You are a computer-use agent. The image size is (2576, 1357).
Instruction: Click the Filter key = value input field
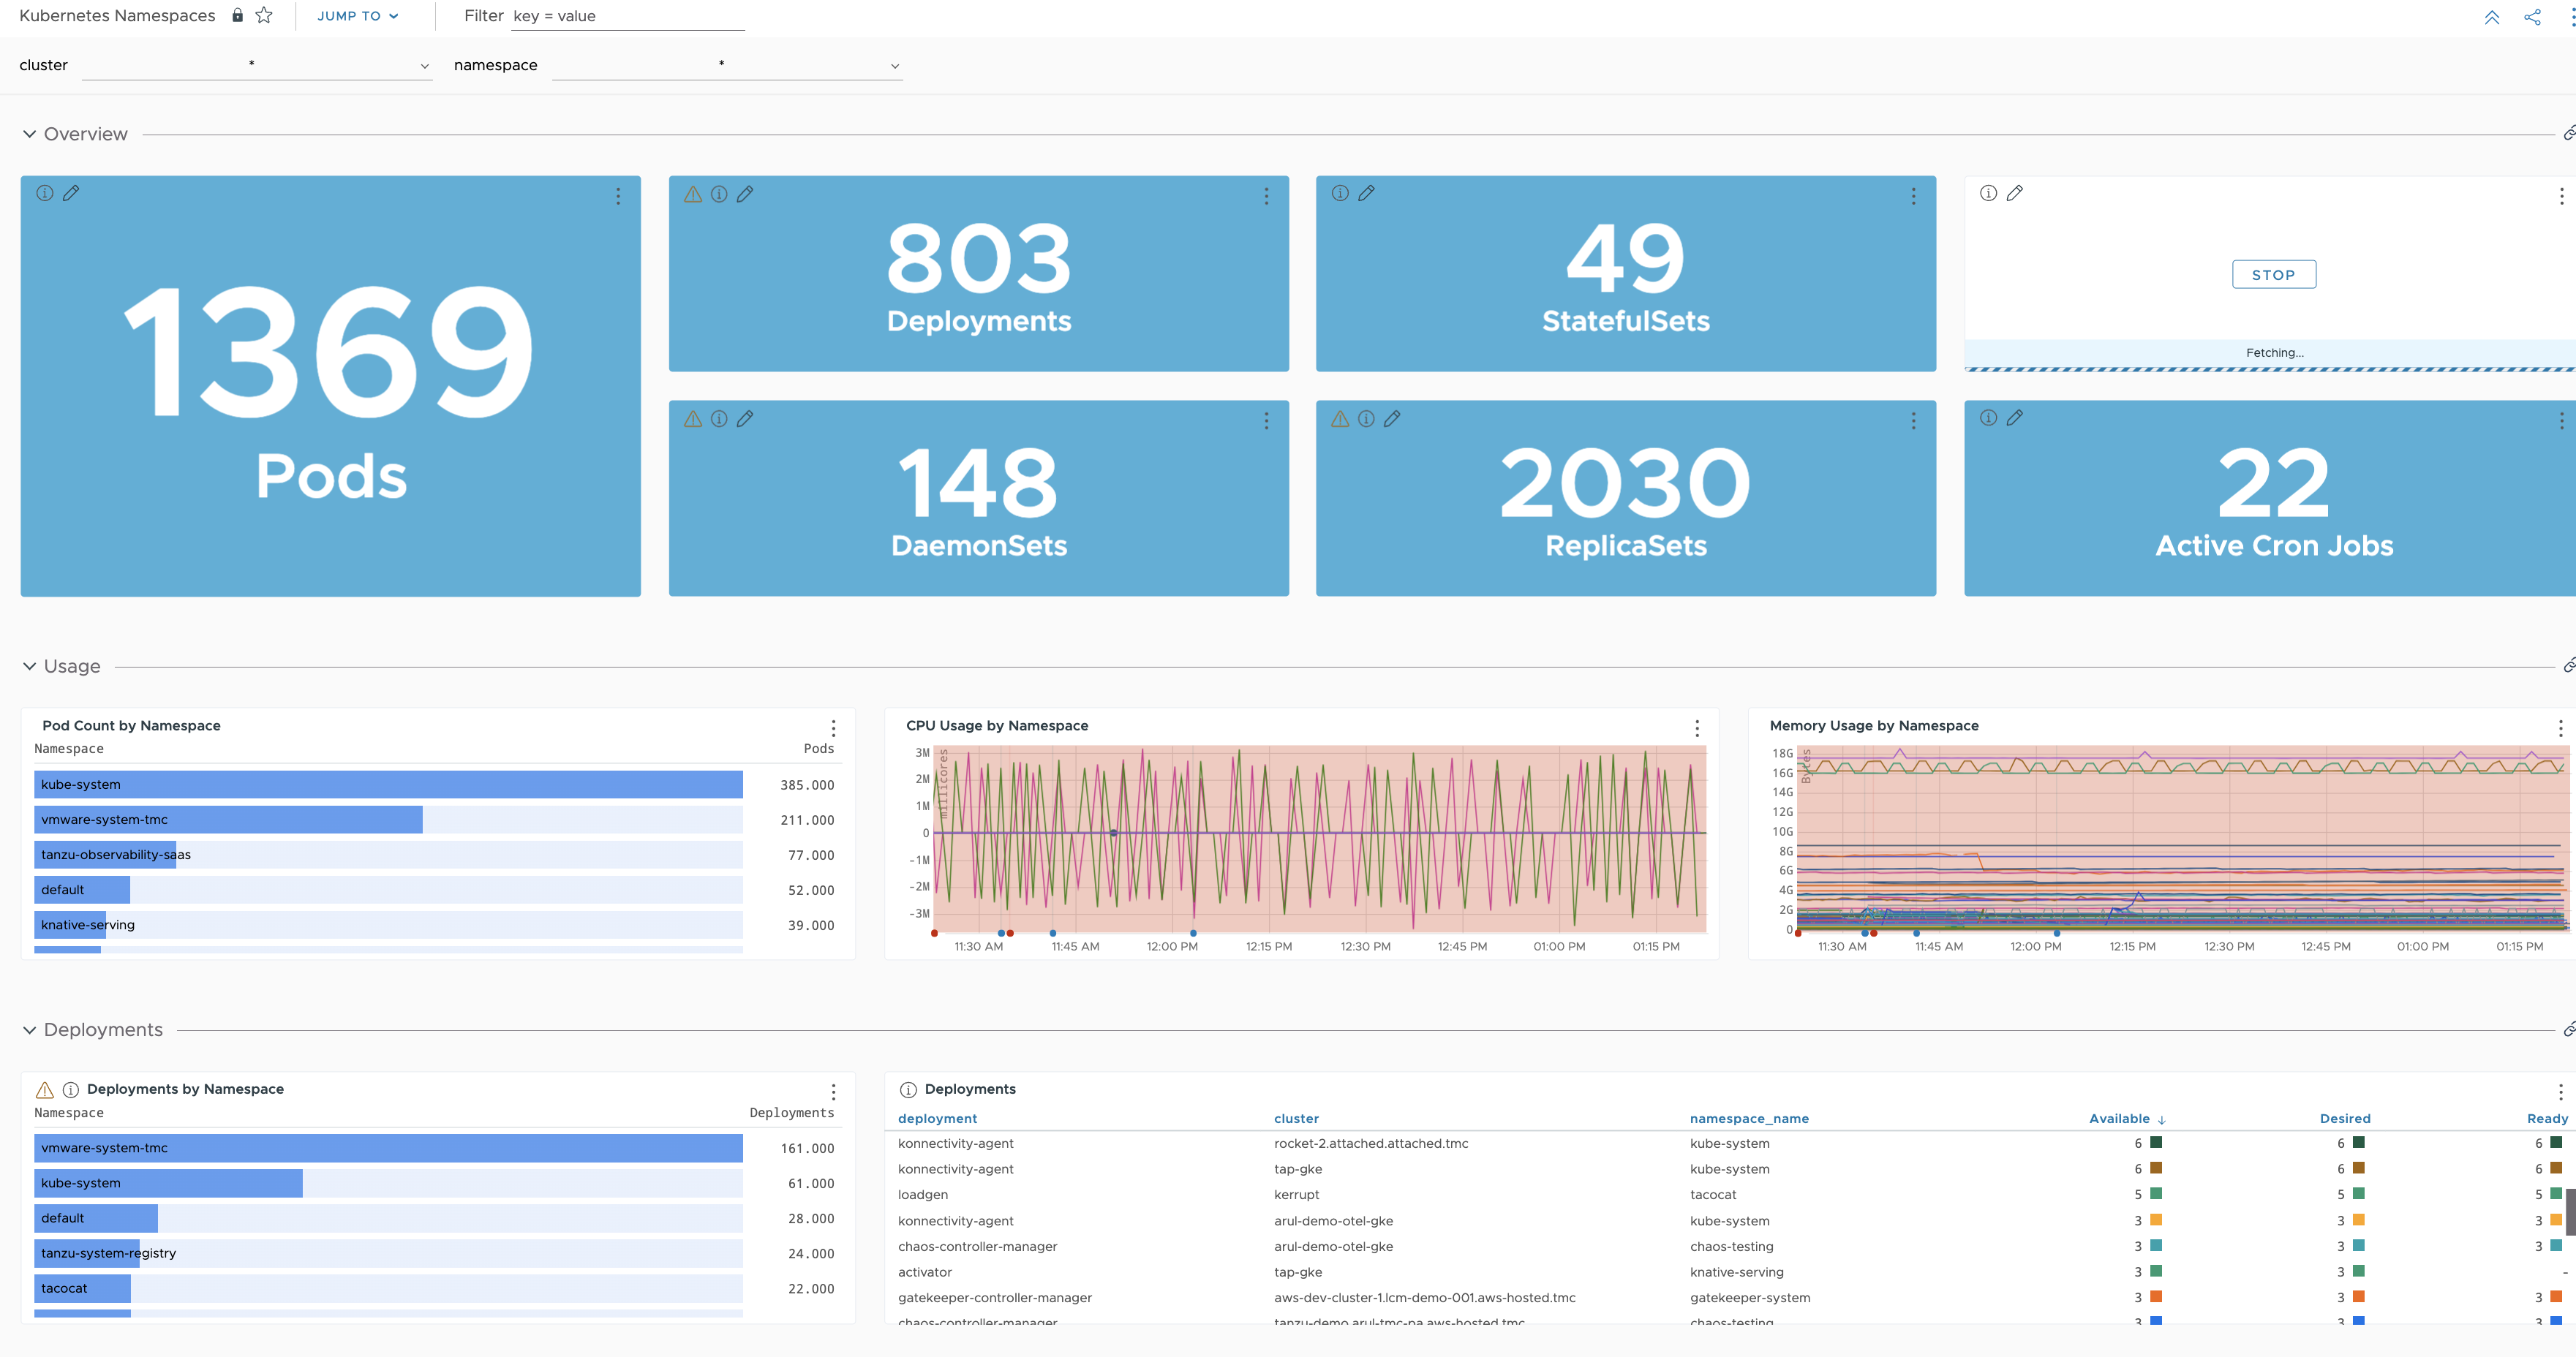point(627,16)
